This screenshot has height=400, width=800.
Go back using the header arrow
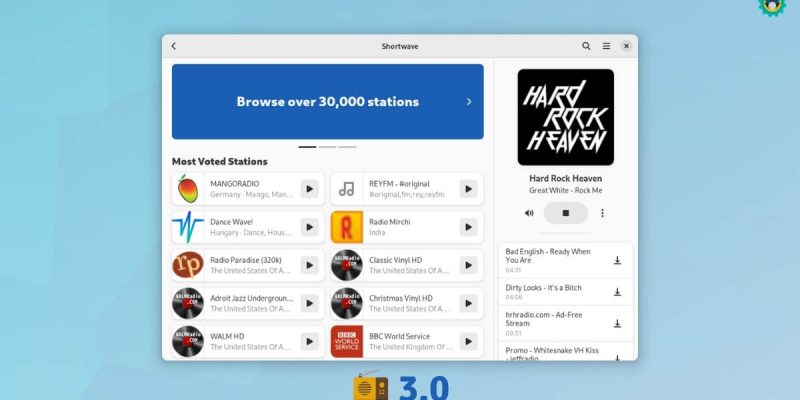point(173,46)
